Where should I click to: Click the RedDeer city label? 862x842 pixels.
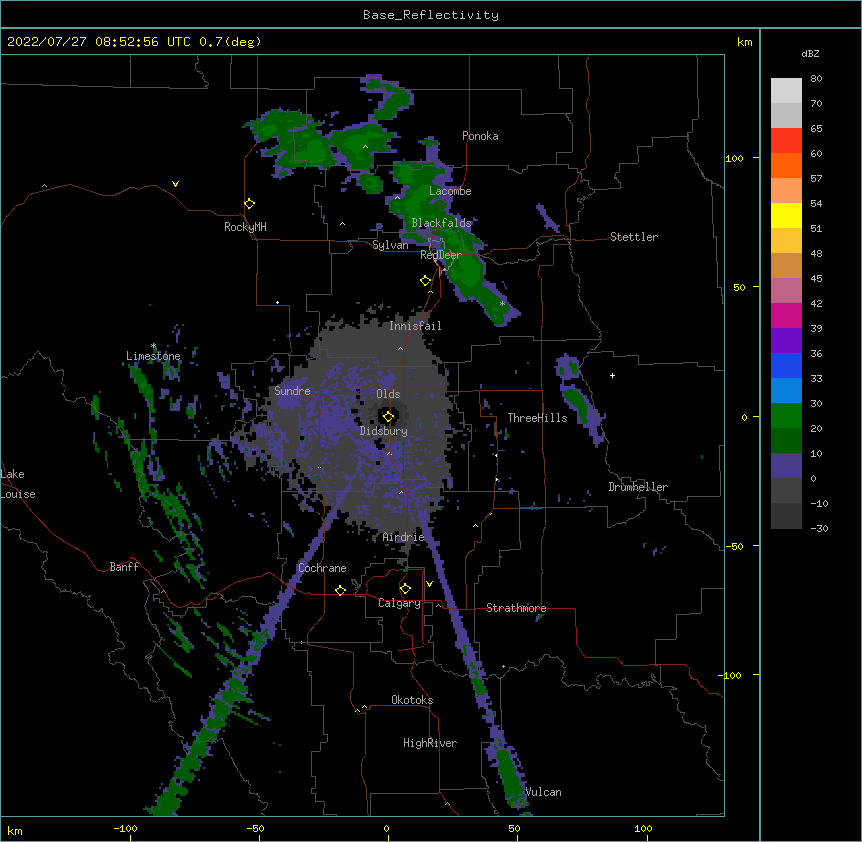click(x=441, y=255)
